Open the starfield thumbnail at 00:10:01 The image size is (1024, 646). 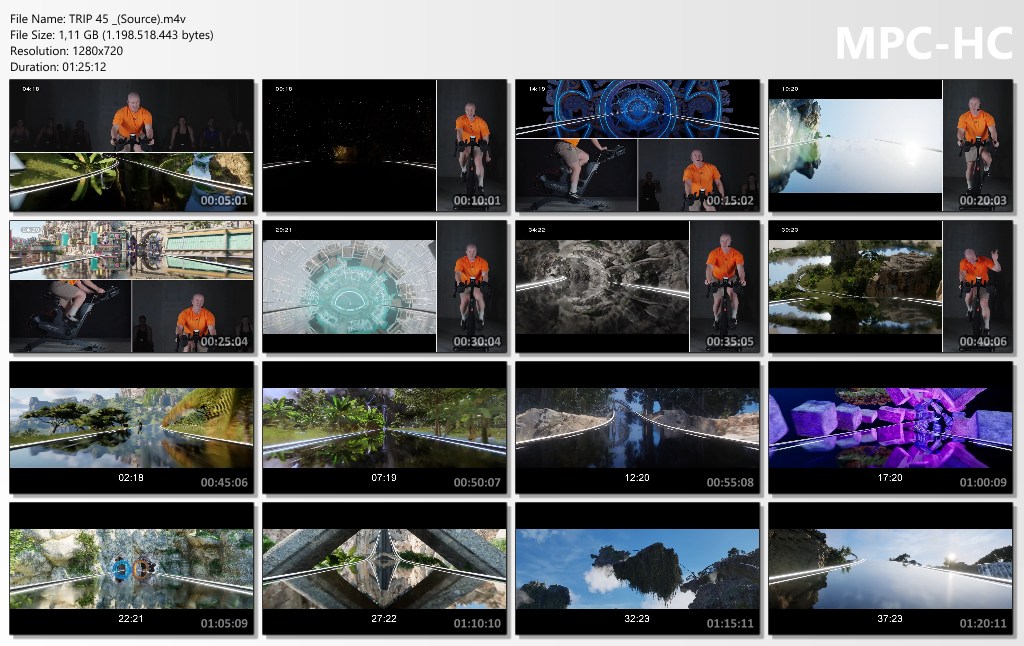tap(385, 146)
